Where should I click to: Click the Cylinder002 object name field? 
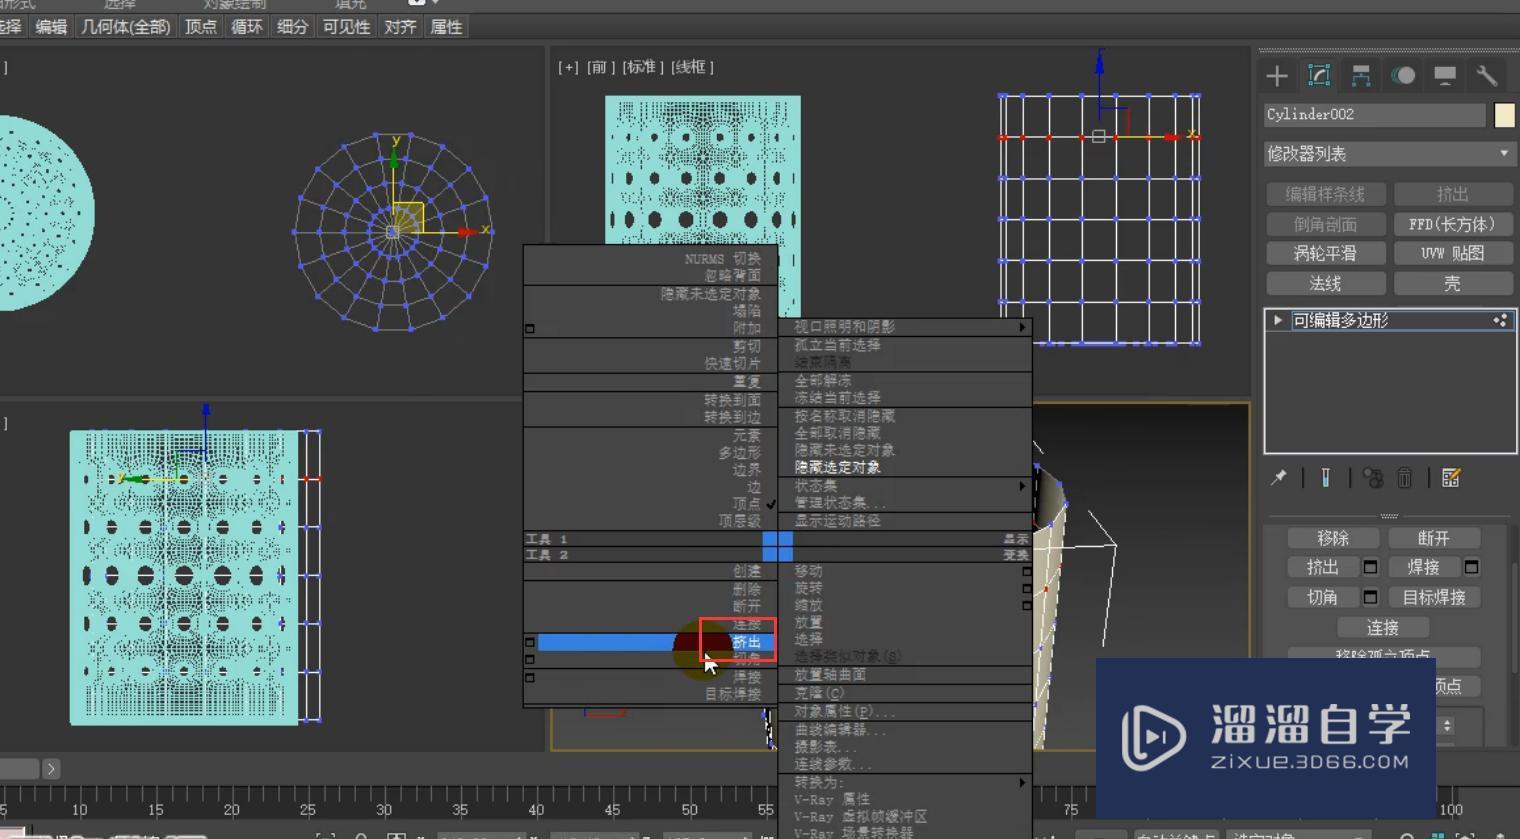[1374, 115]
